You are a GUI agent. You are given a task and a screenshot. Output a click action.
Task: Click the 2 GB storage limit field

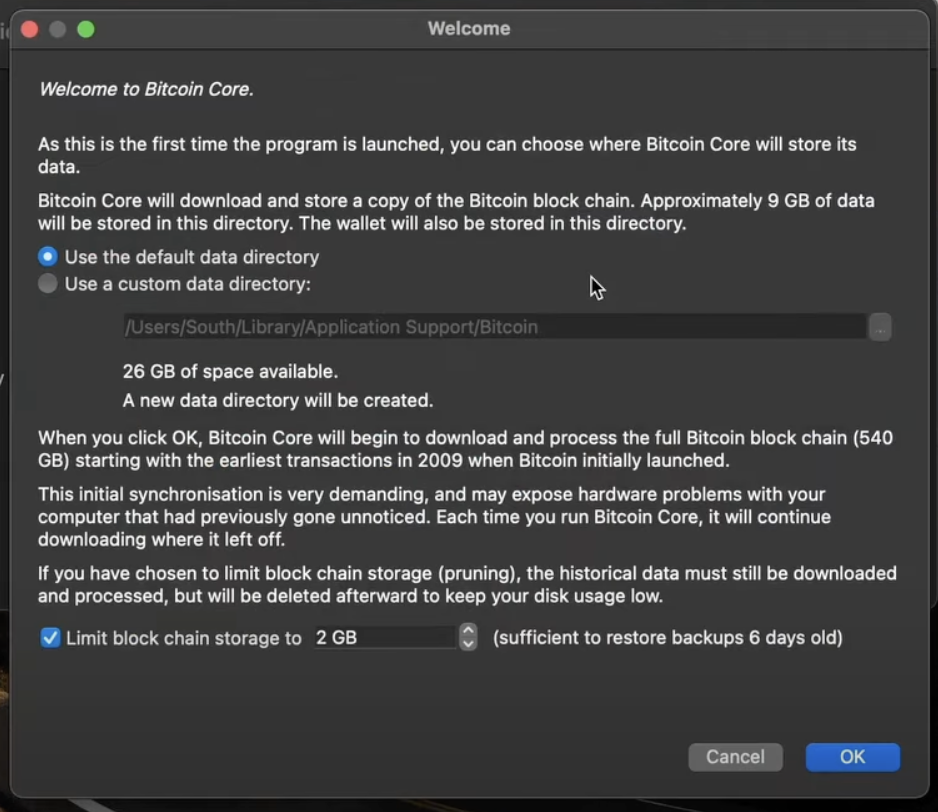point(385,637)
